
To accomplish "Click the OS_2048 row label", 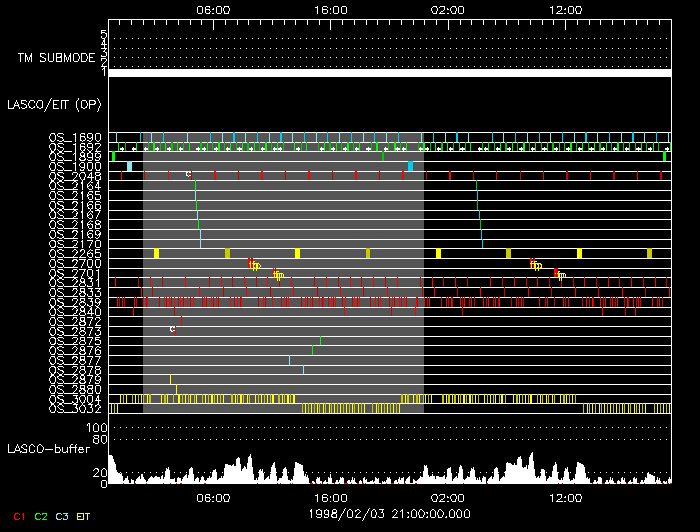I will (x=75, y=176).
